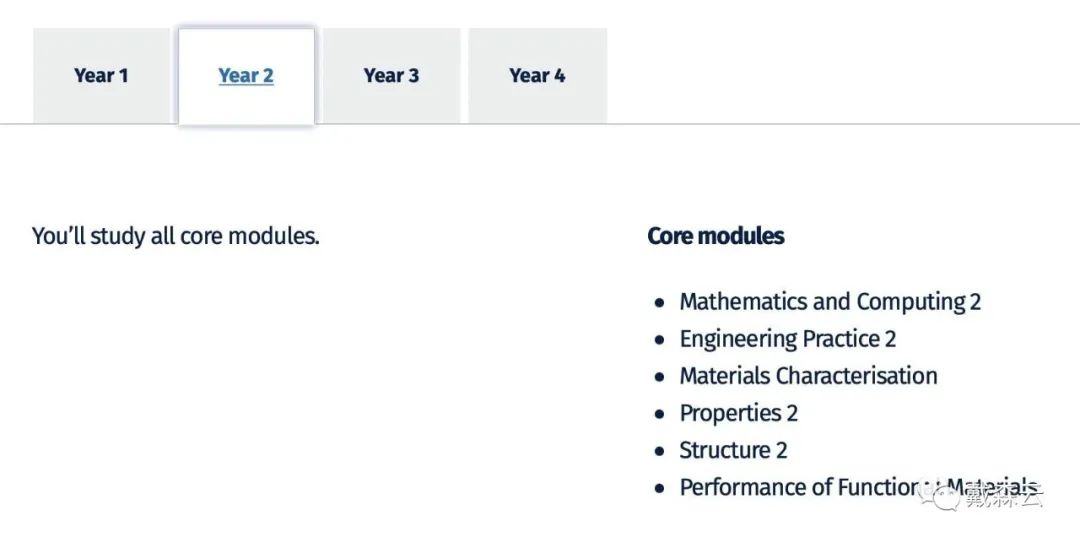Select the Structure 2 module

733,451
